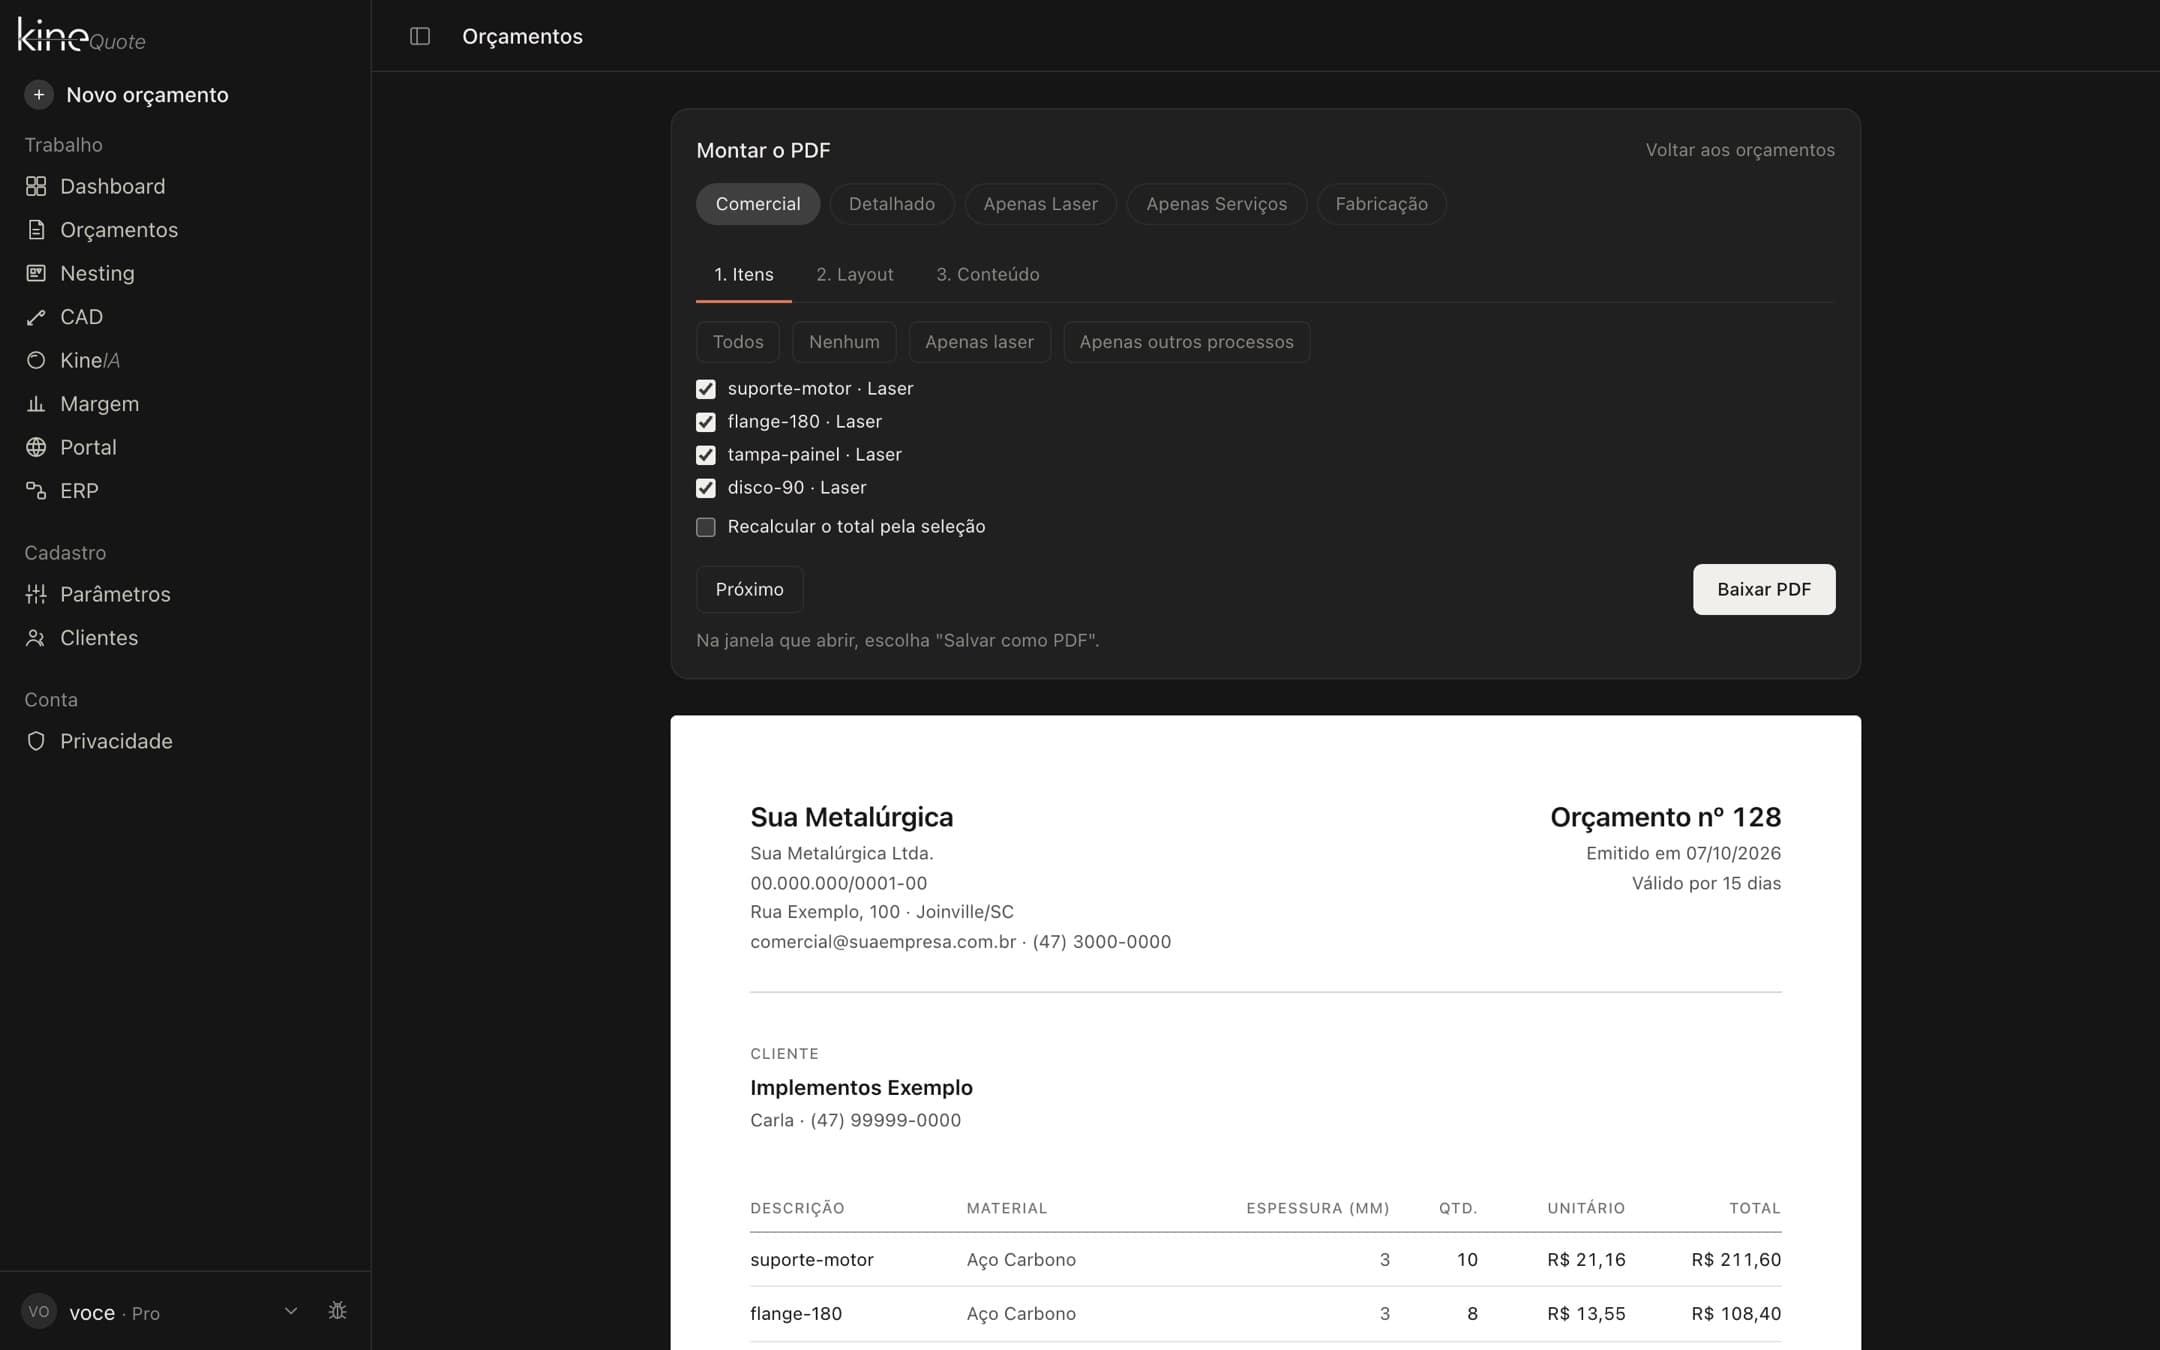The width and height of the screenshot is (2160, 1350).
Task: Choose the Comercial PDF preset
Action: (x=758, y=204)
